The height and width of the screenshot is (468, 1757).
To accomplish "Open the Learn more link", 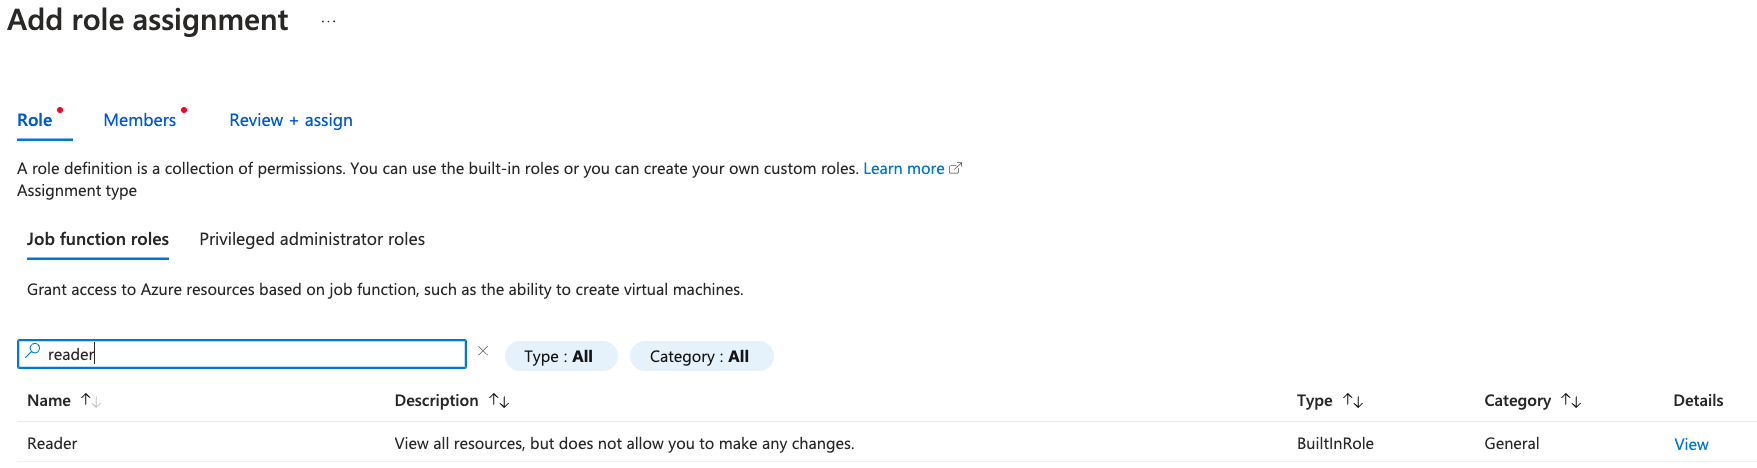I will [x=903, y=168].
